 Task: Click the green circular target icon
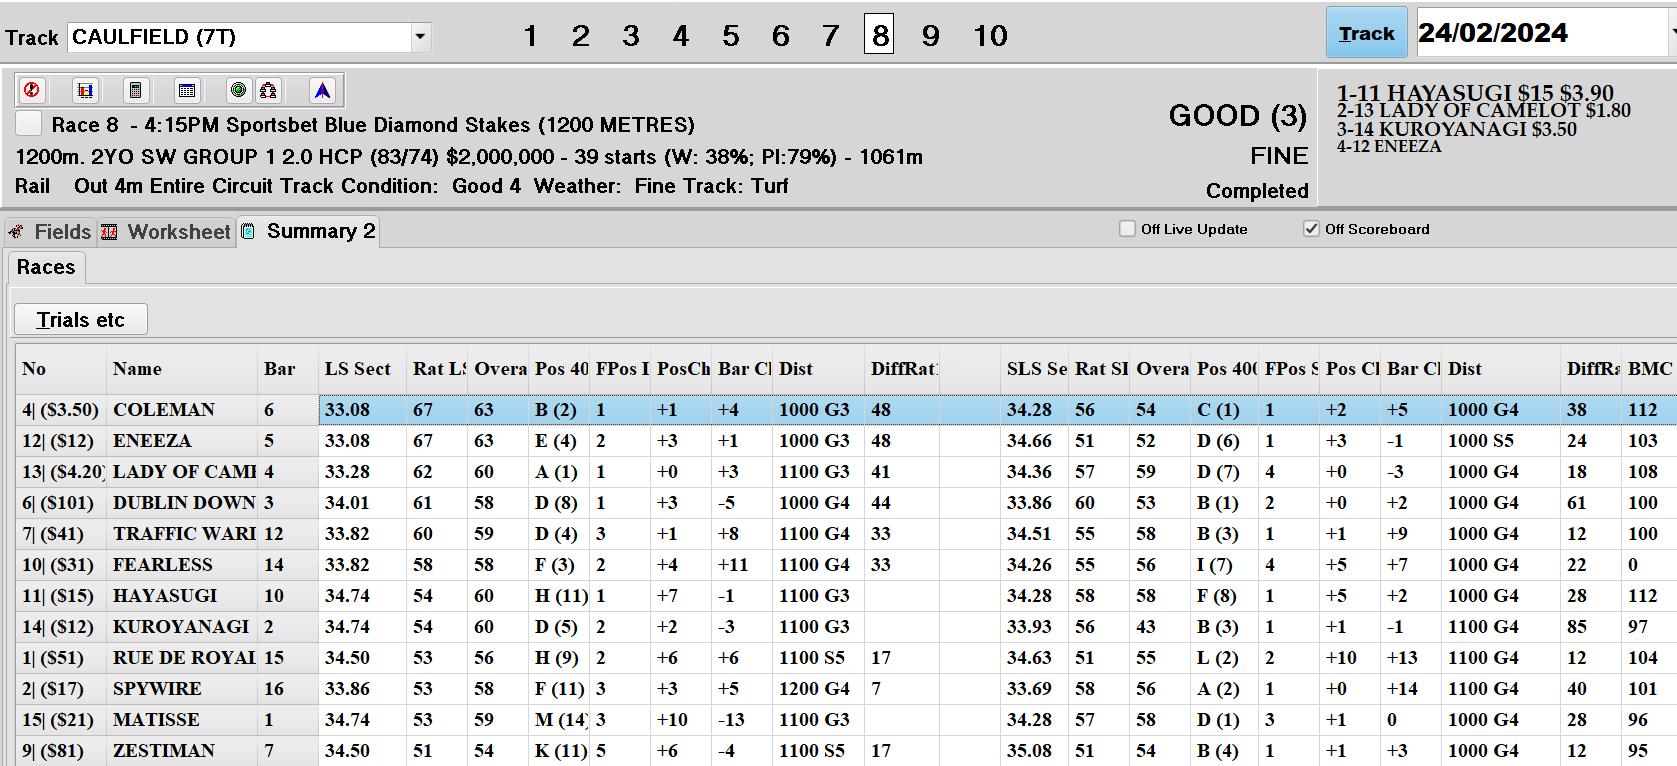click(238, 90)
